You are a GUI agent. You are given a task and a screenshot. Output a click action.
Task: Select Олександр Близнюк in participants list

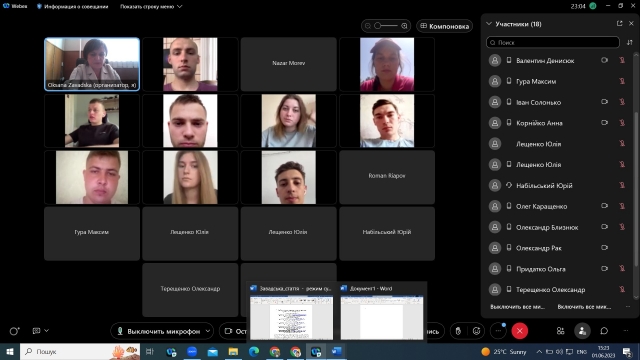[558, 227]
